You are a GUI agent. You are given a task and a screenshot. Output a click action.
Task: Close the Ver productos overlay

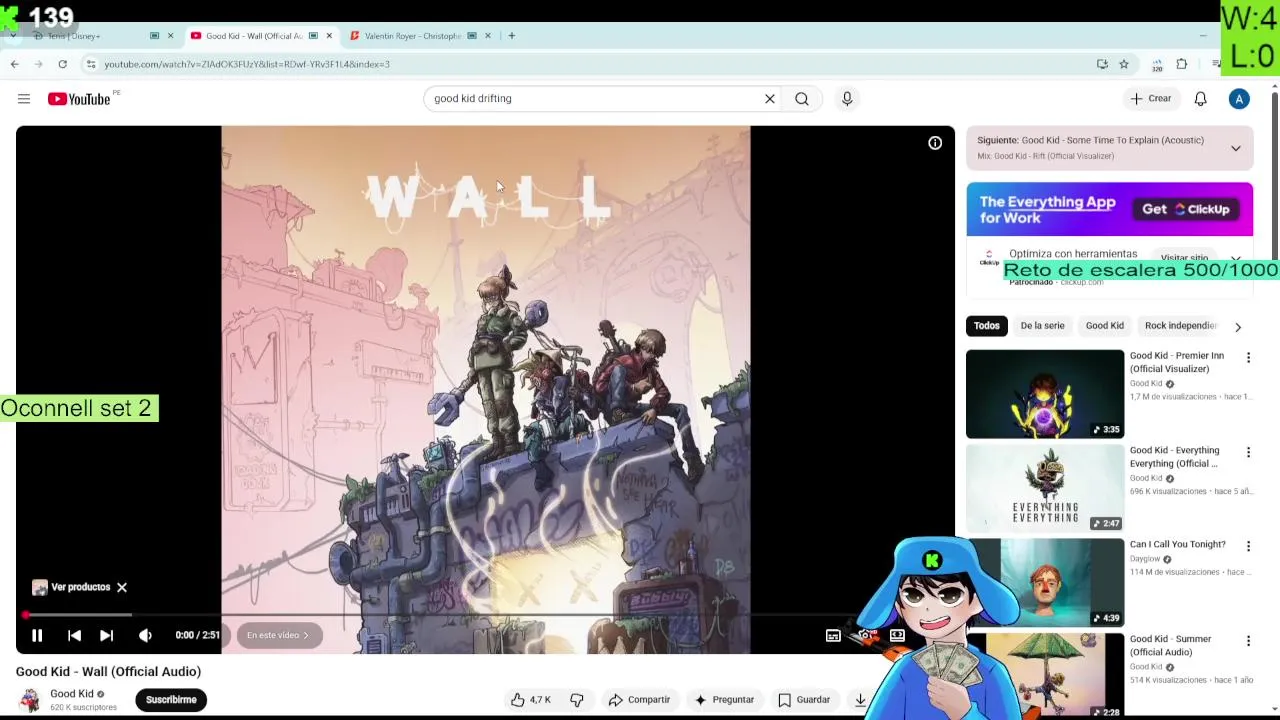(x=122, y=588)
